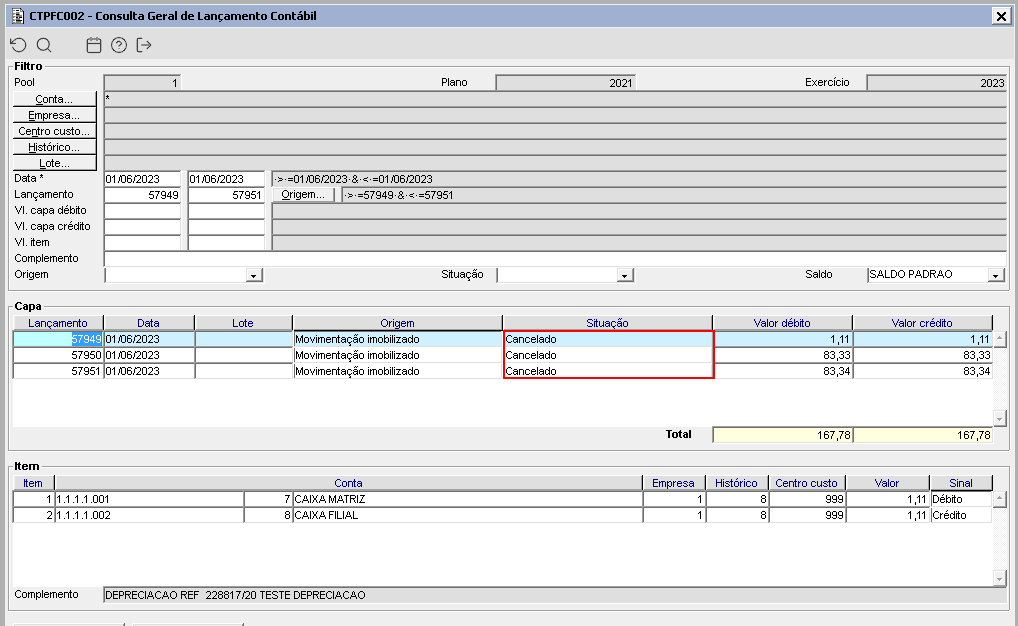Image resolution: width=1018 pixels, height=626 pixels.
Task: Click the Lote column header
Action: coord(243,323)
